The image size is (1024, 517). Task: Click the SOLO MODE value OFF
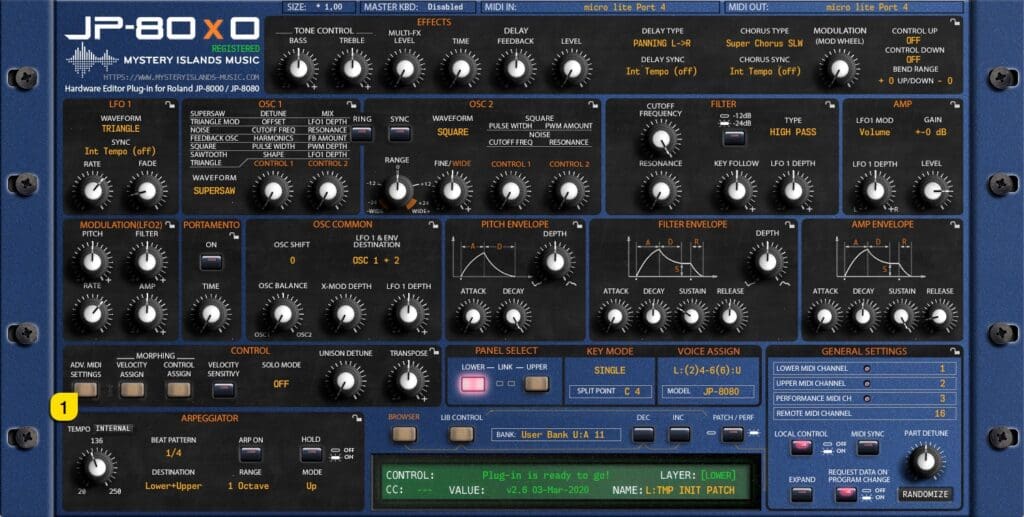tap(281, 384)
